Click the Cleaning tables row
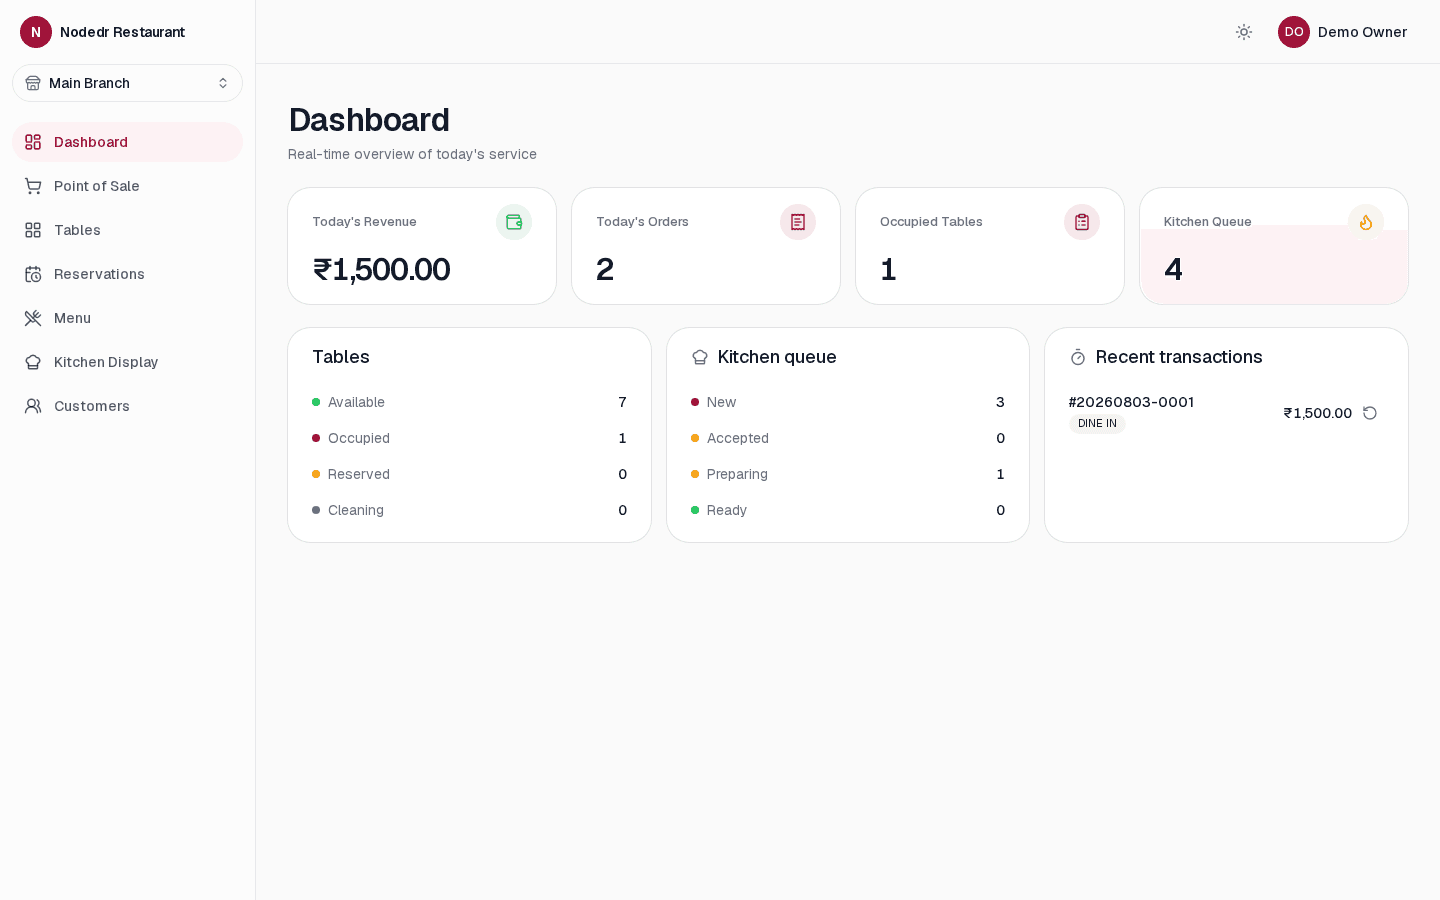Screen dimensions: 1440x900 coord(469,510)
